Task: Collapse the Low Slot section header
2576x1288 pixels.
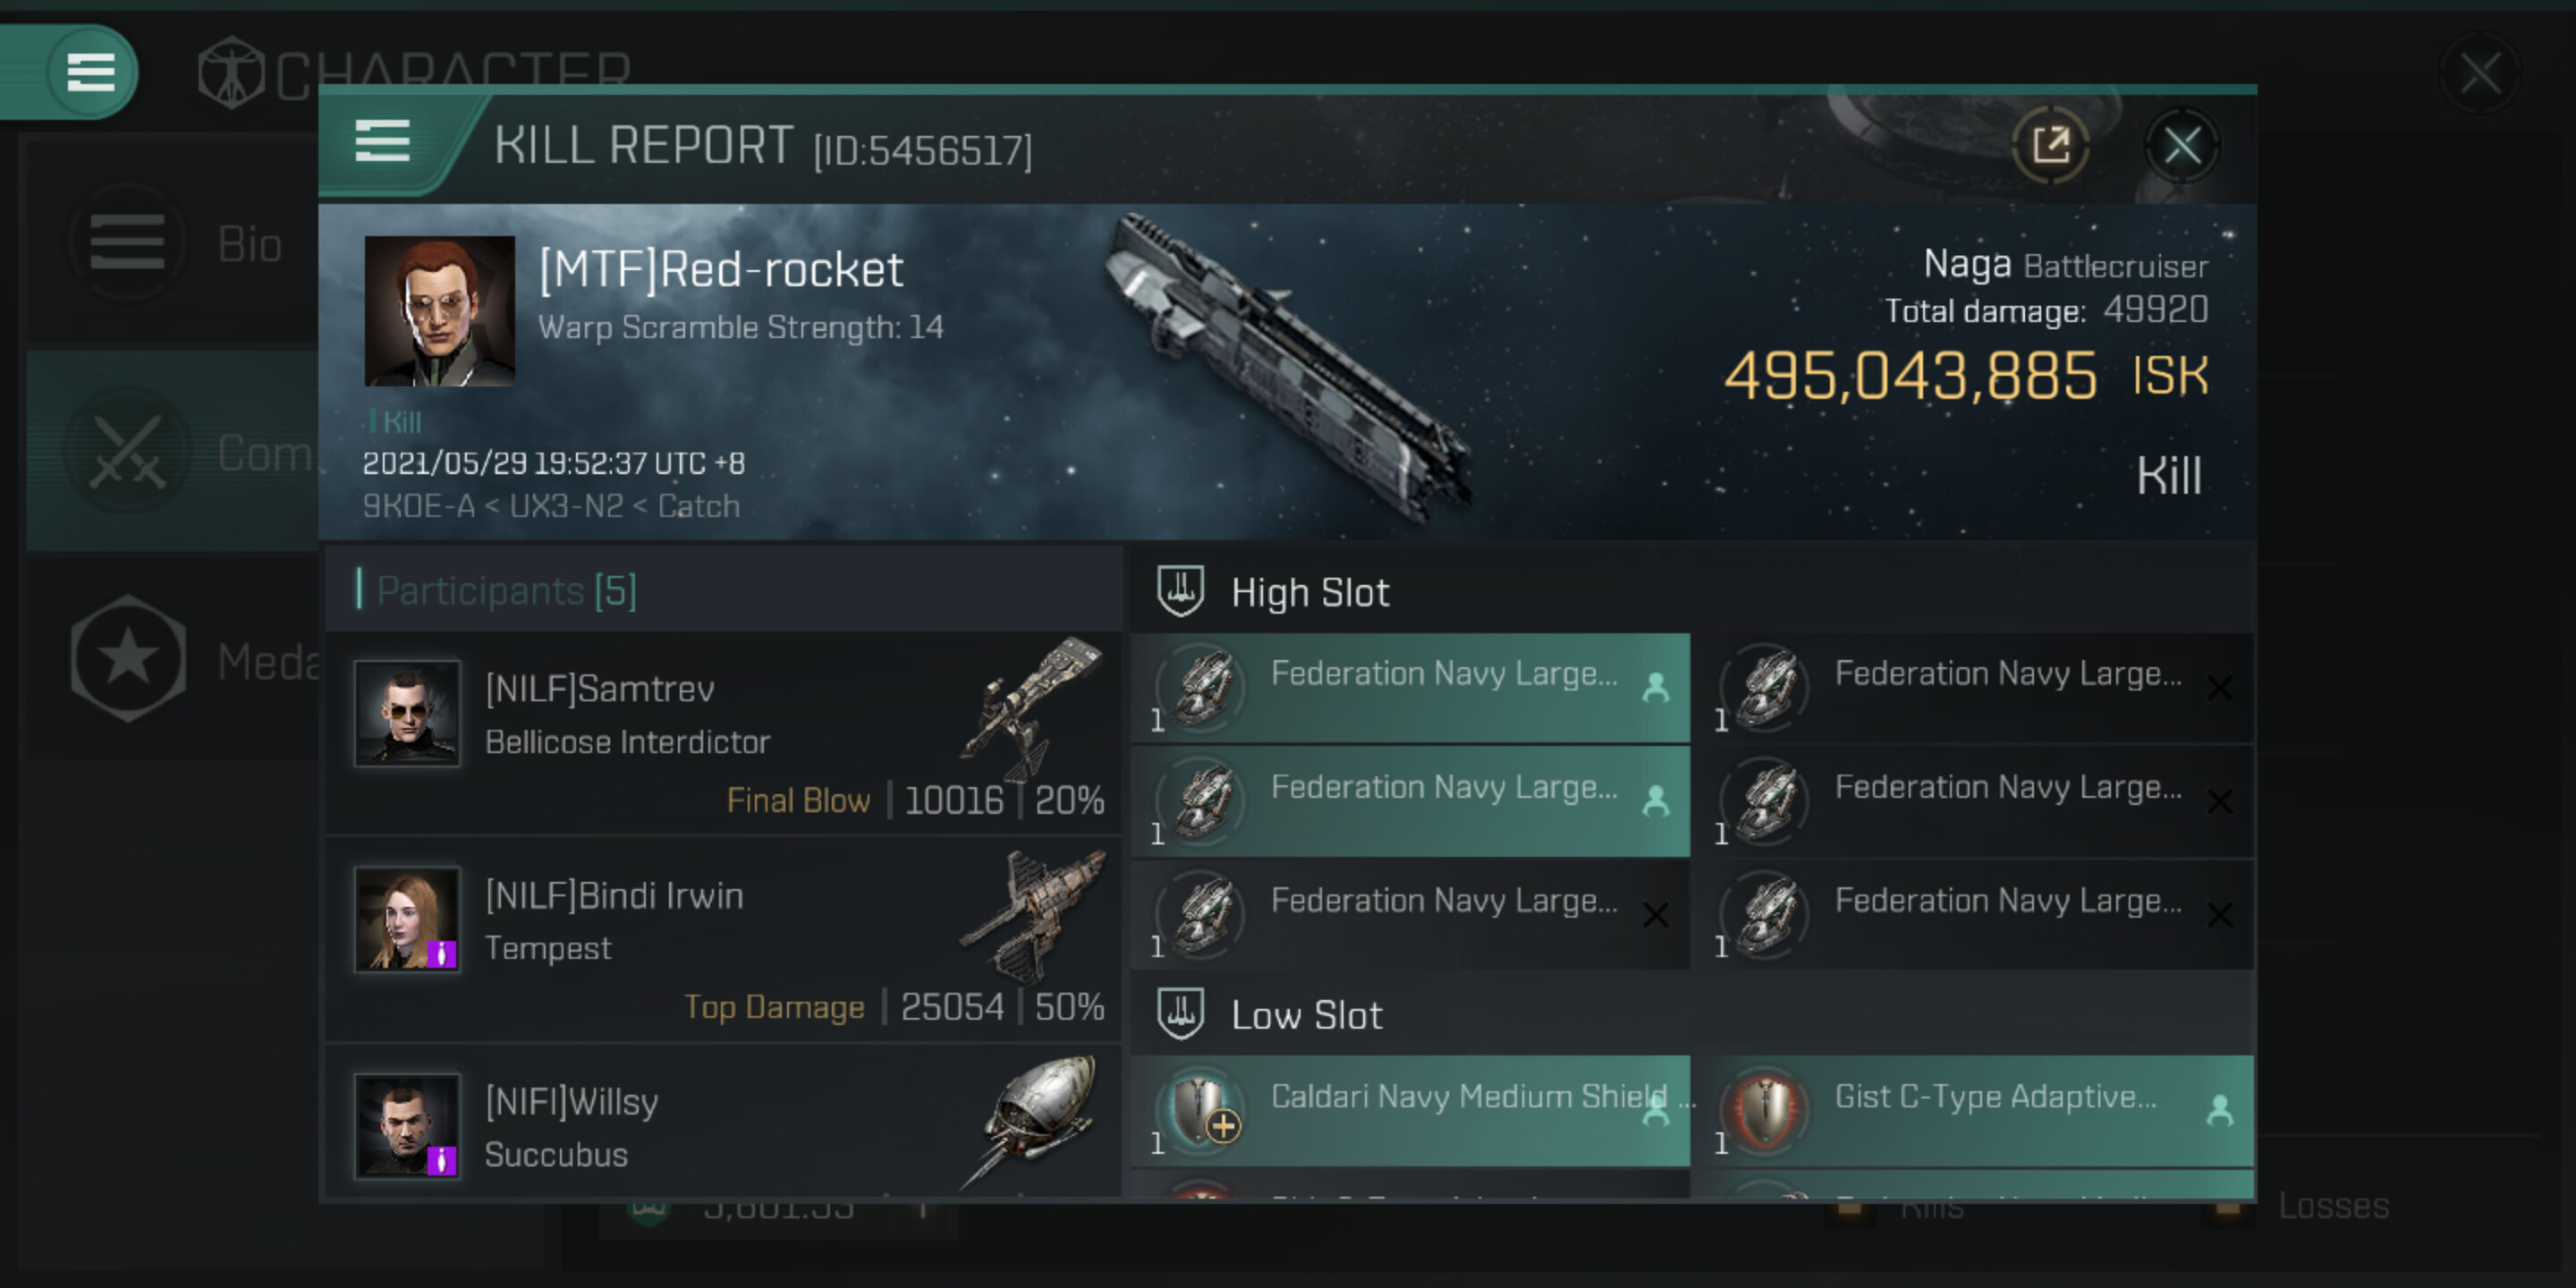Action: (1306, 1016)
